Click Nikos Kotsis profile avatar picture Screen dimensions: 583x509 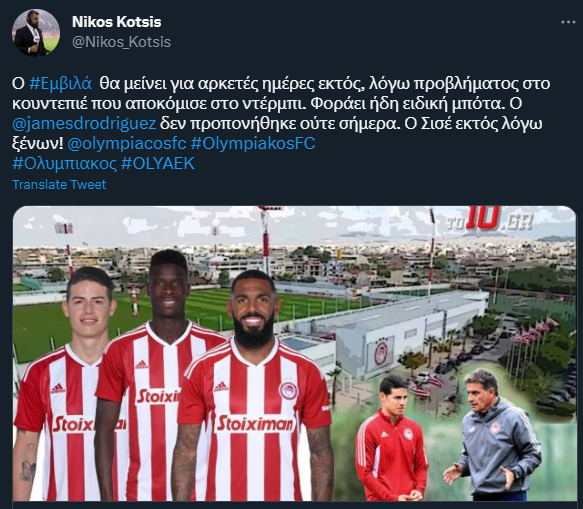click(36, 33)
